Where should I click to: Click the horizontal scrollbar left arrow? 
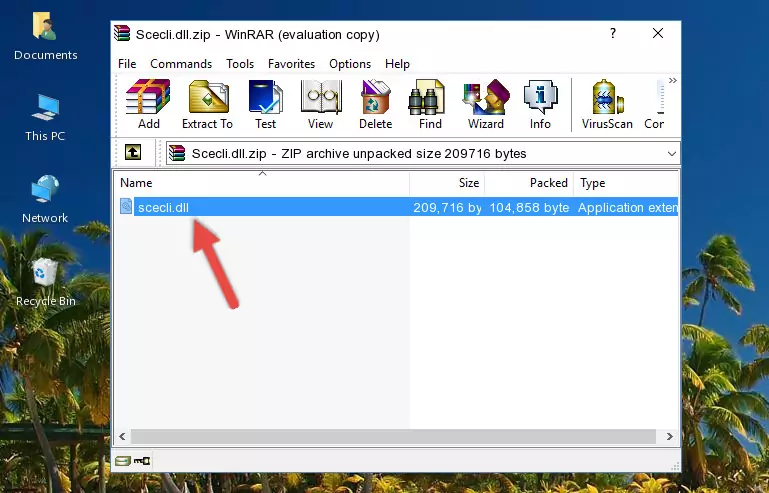123,436
